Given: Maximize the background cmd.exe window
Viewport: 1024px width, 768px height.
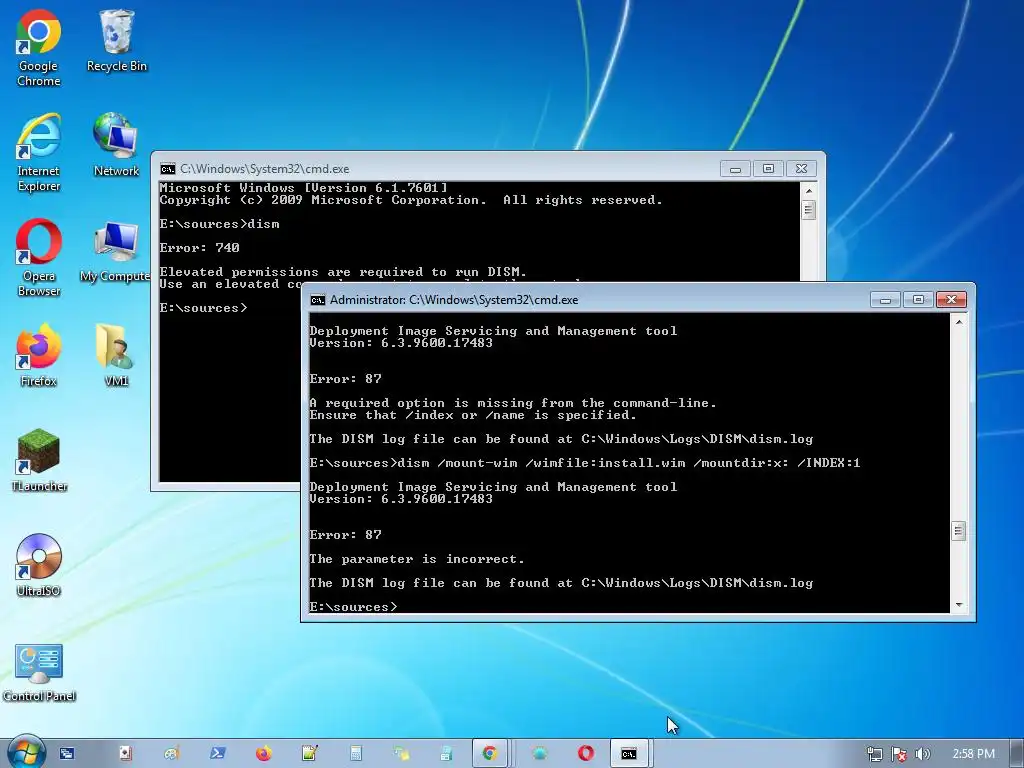Looking at the screenshot, I should click(768, 168).
